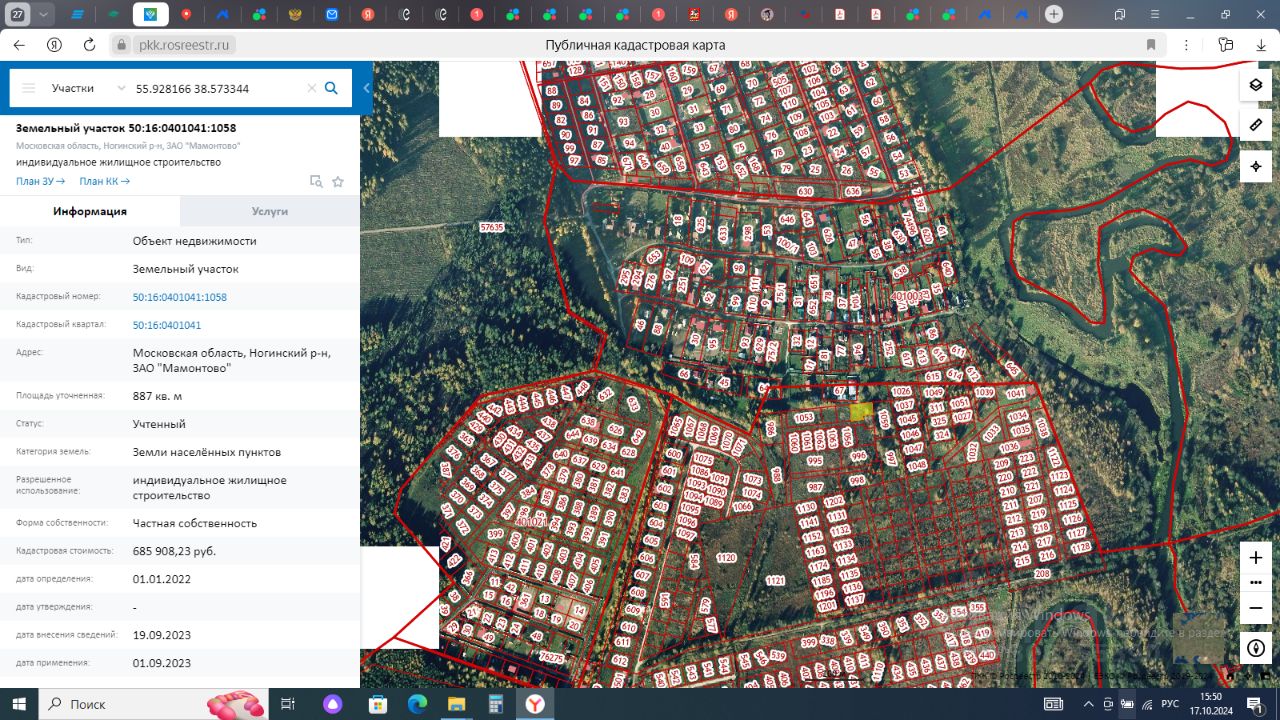Open the map layers panel
Image resolution: width=1280 pixels, height=720 pixels.
coord(1256,85)
